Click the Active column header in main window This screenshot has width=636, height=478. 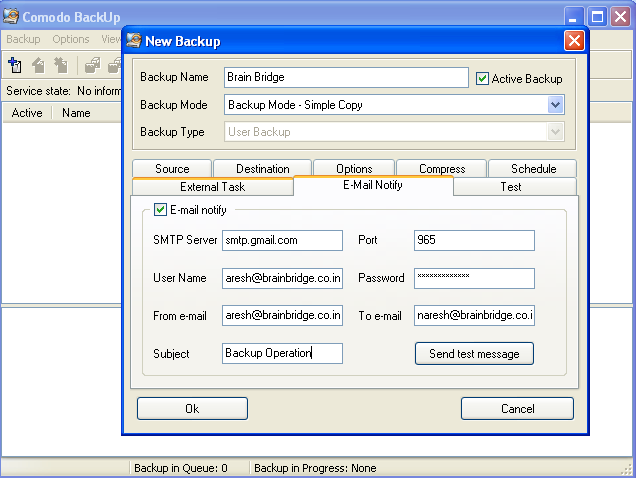point(27,112)
